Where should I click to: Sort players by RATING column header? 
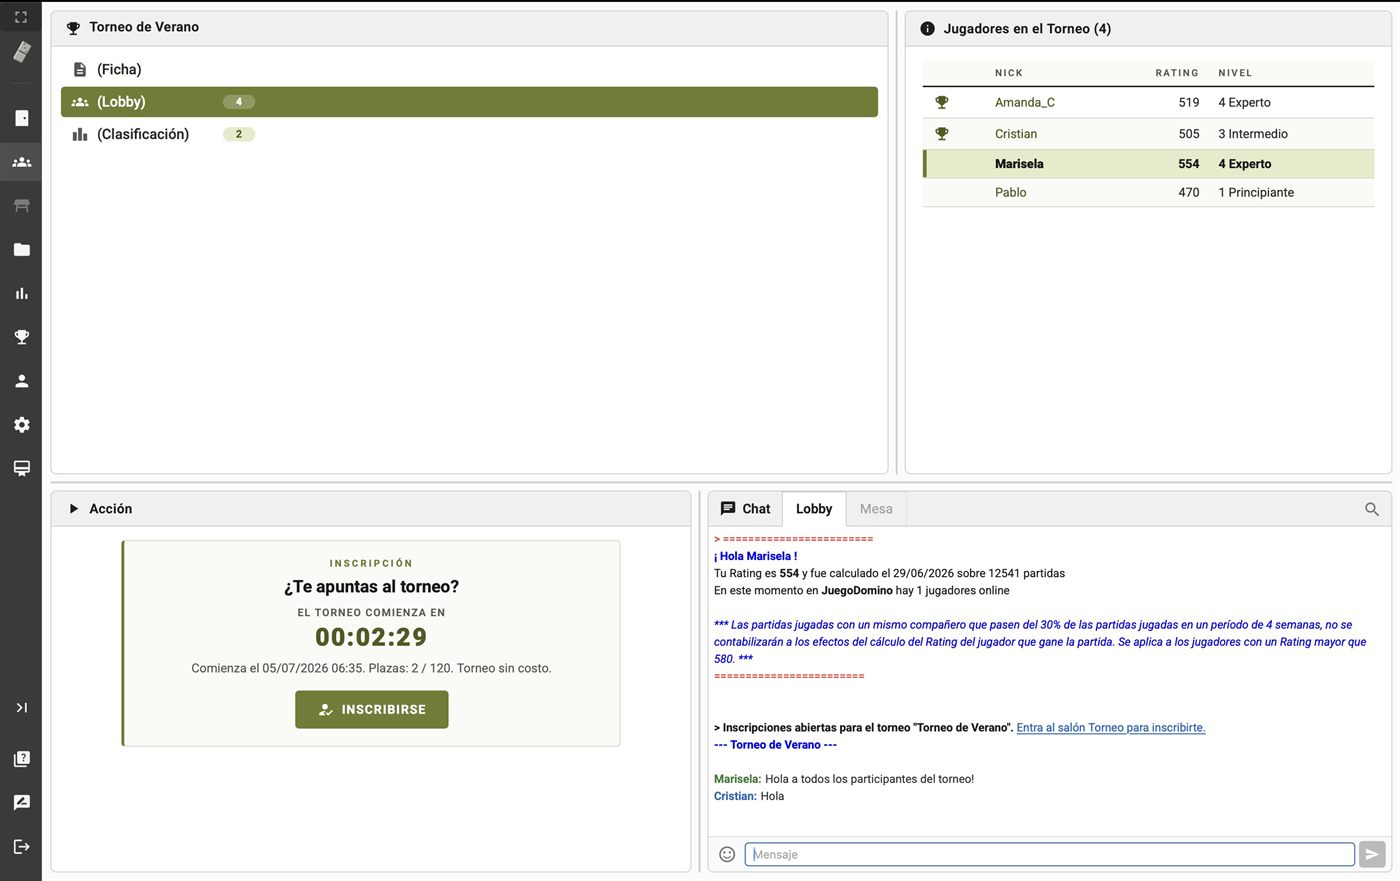tap(1177, 73)
